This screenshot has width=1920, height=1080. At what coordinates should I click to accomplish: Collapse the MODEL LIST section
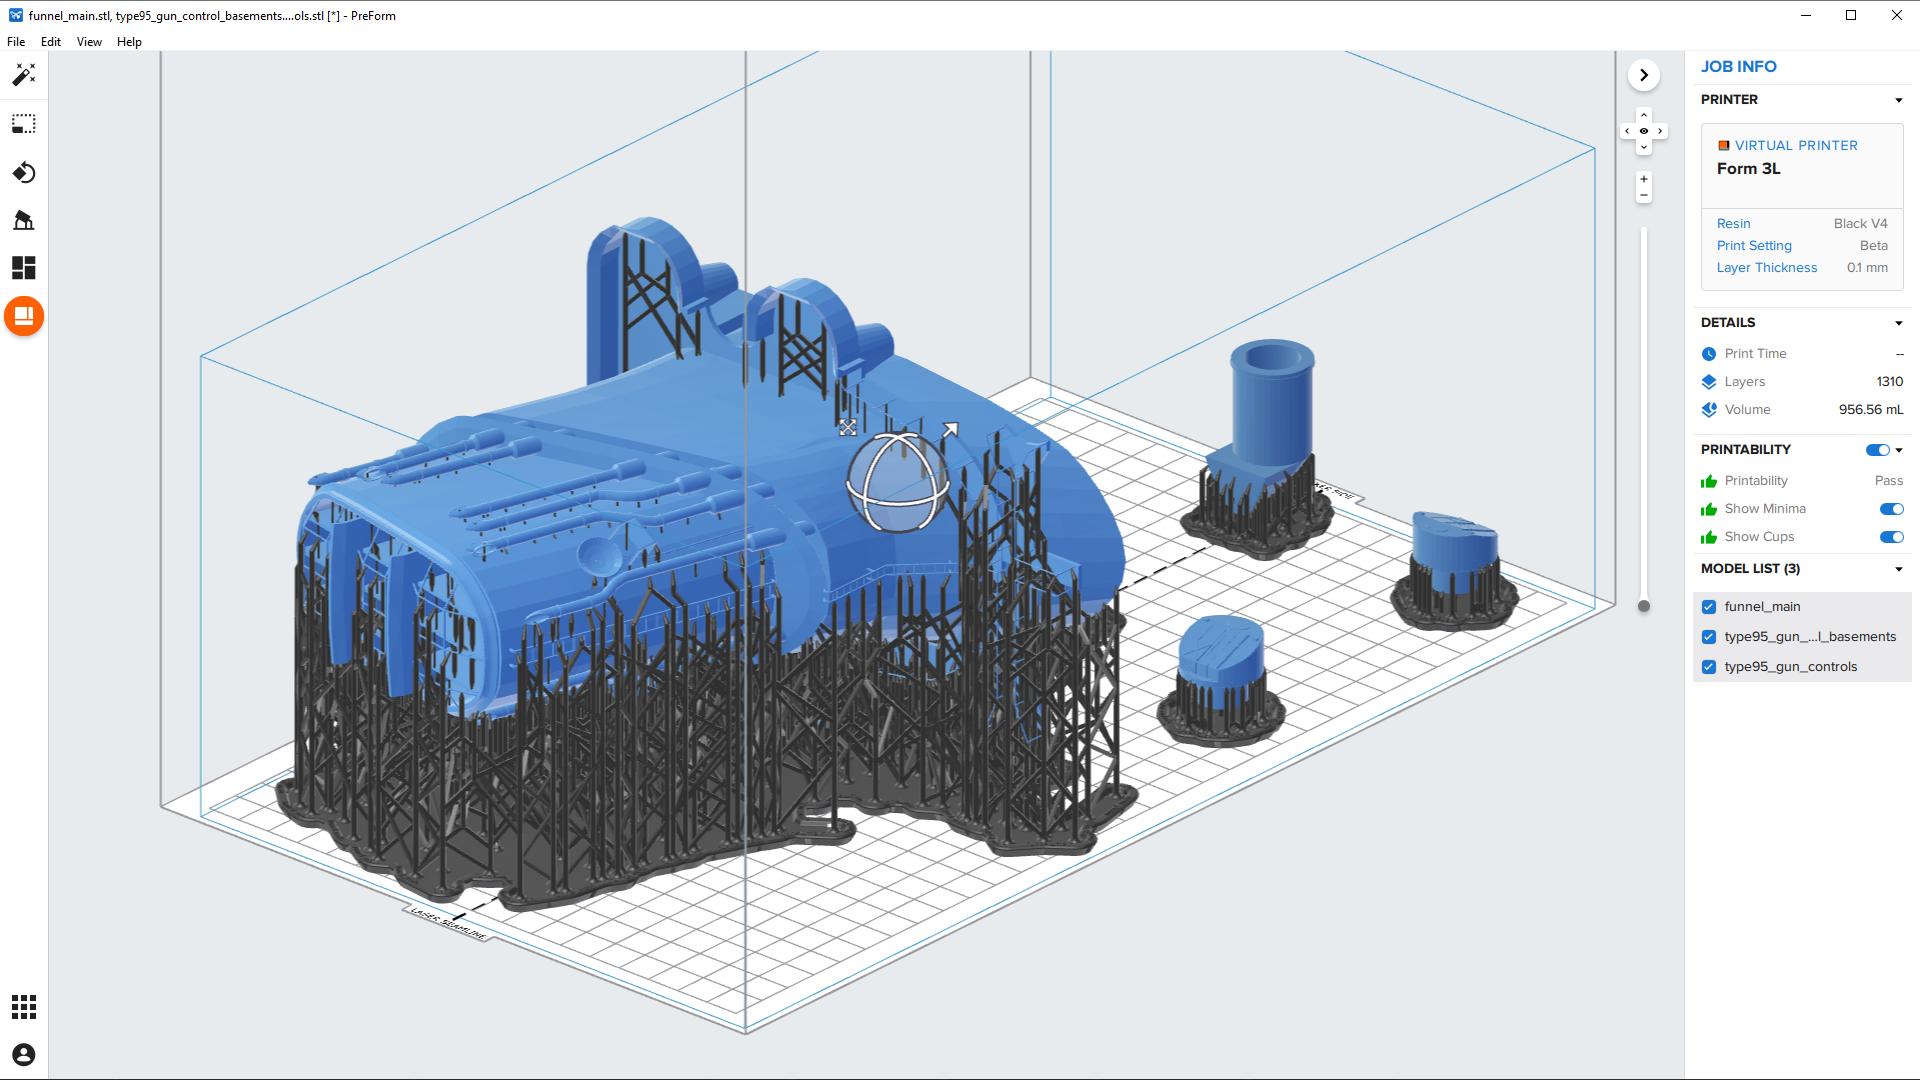1899,569
